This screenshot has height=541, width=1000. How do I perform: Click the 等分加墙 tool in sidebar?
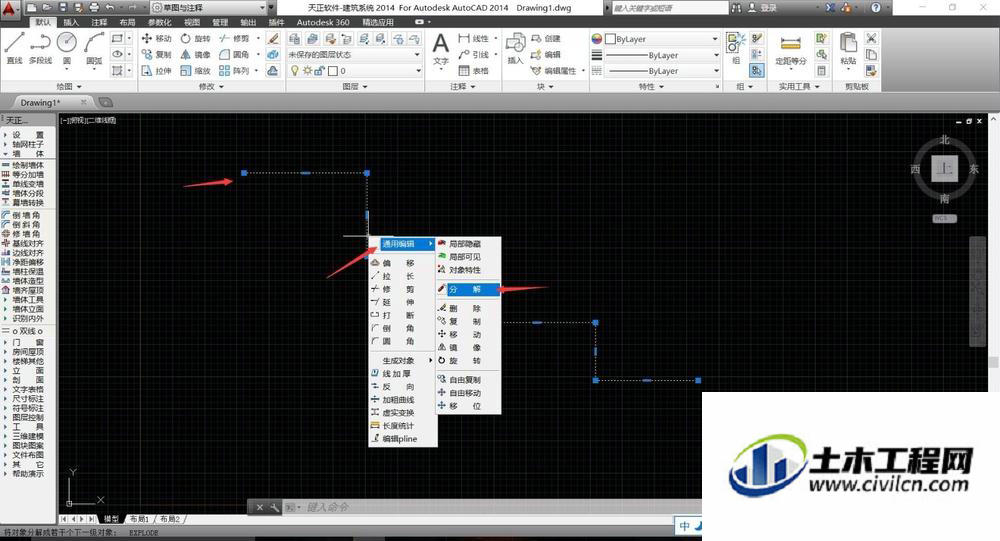click(x=23, y=174)
